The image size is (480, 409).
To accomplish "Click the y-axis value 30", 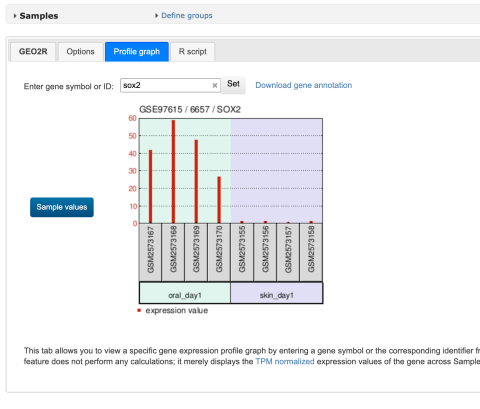I will tap(132, 171).
